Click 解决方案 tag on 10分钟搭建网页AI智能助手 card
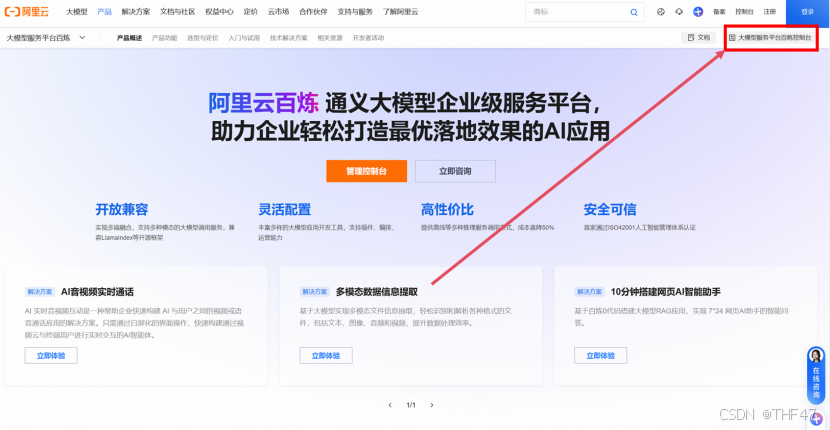 [589, 292]
